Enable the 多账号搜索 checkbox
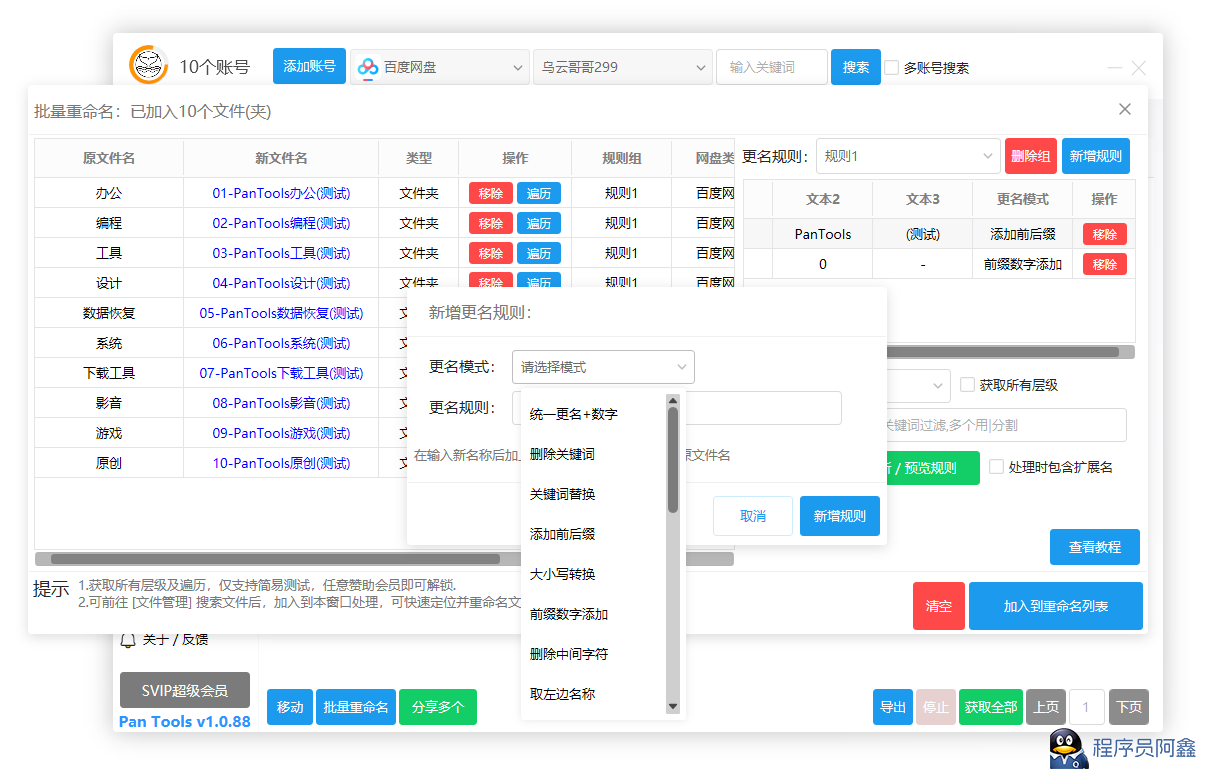Screen dimensions: 1210x779 [892, 68]
